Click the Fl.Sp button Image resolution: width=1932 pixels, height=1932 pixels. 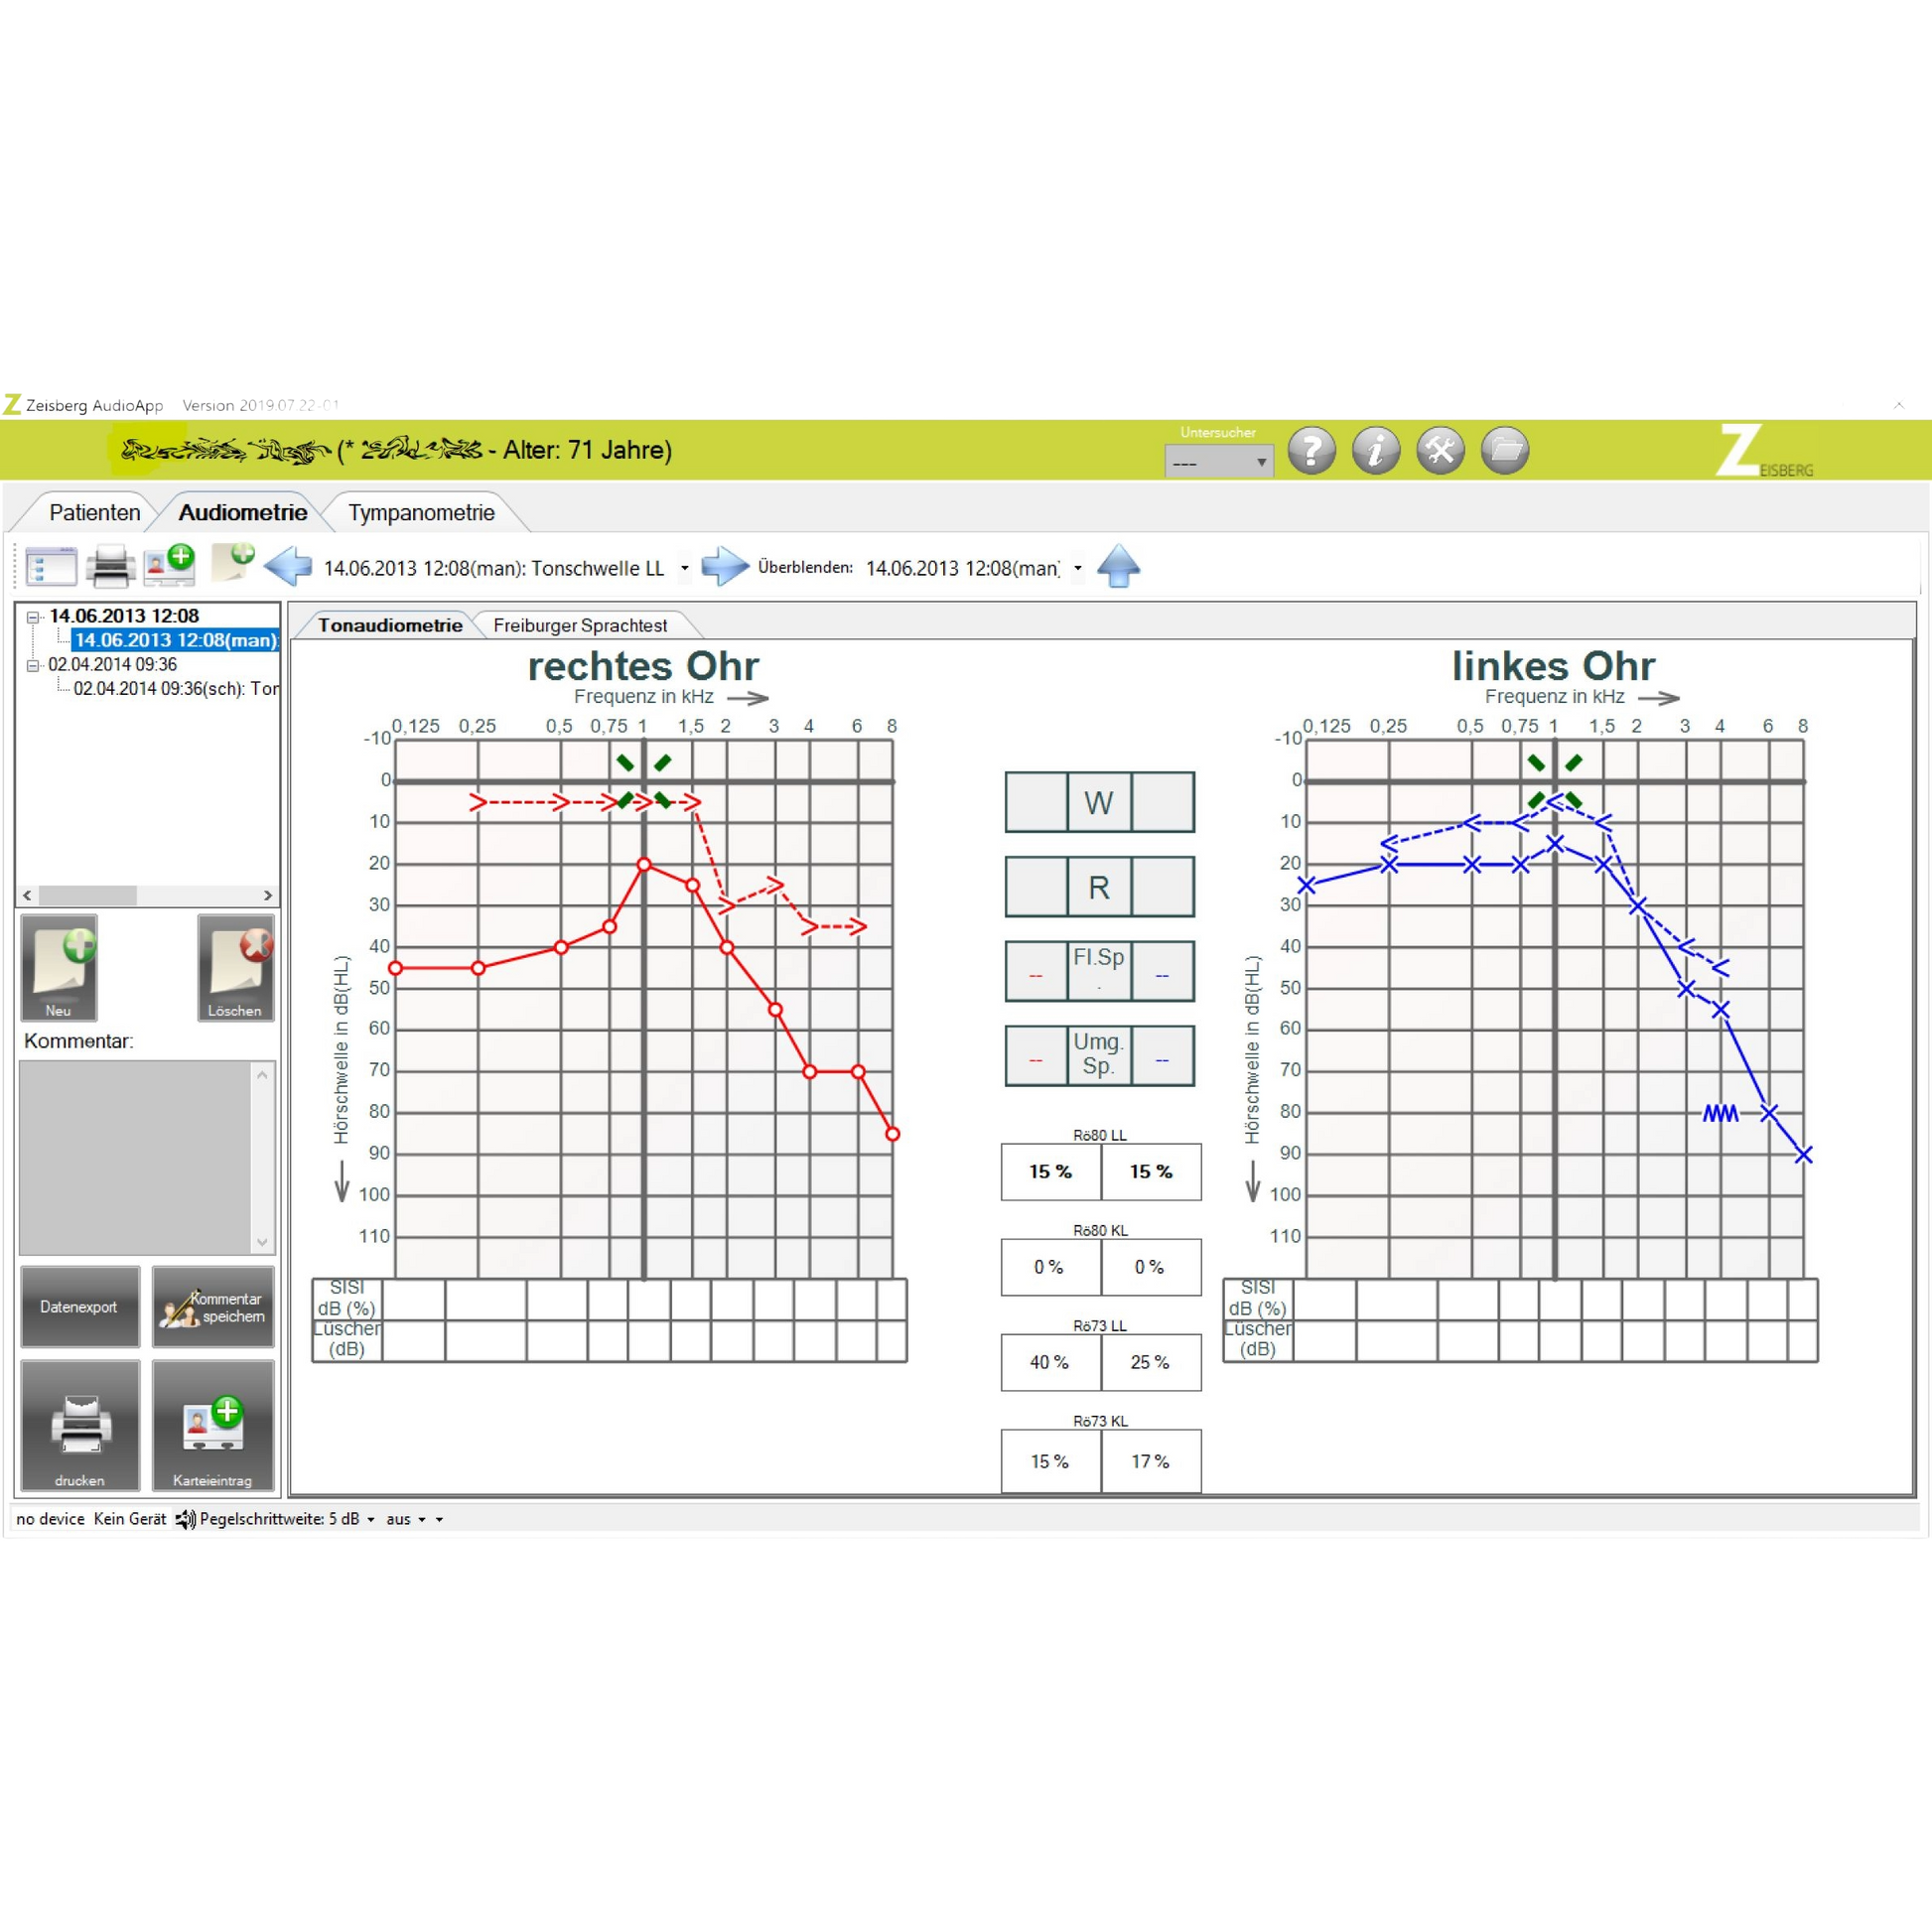pyautogui.click(x=1099, y=971)
